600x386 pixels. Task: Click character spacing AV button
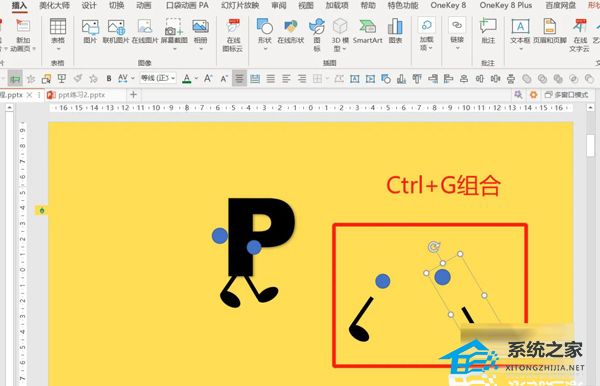(x=123, y=78)
